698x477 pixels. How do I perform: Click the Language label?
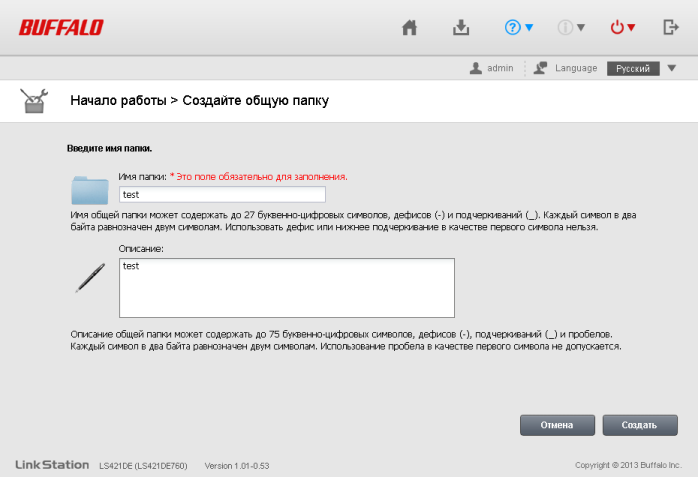pos(576,68)
